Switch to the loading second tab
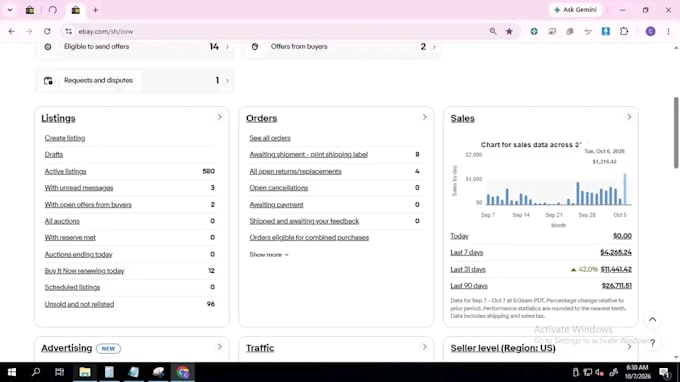 click(53, 10)
